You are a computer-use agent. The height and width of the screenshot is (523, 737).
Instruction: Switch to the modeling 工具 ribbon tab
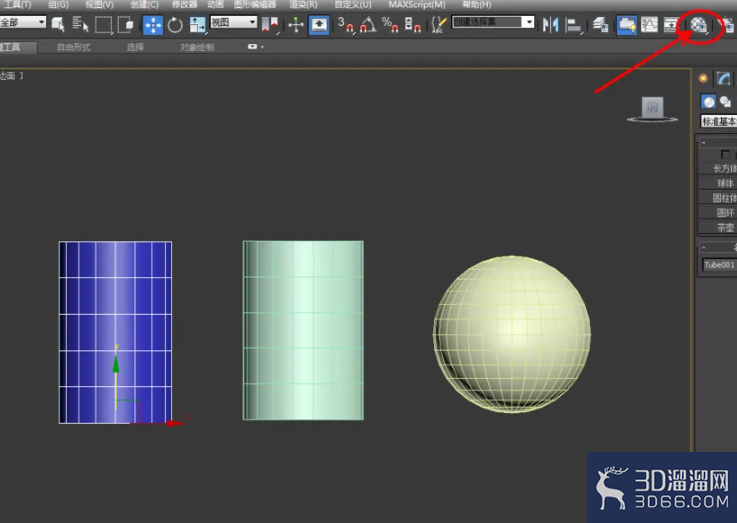click(17, 47)
